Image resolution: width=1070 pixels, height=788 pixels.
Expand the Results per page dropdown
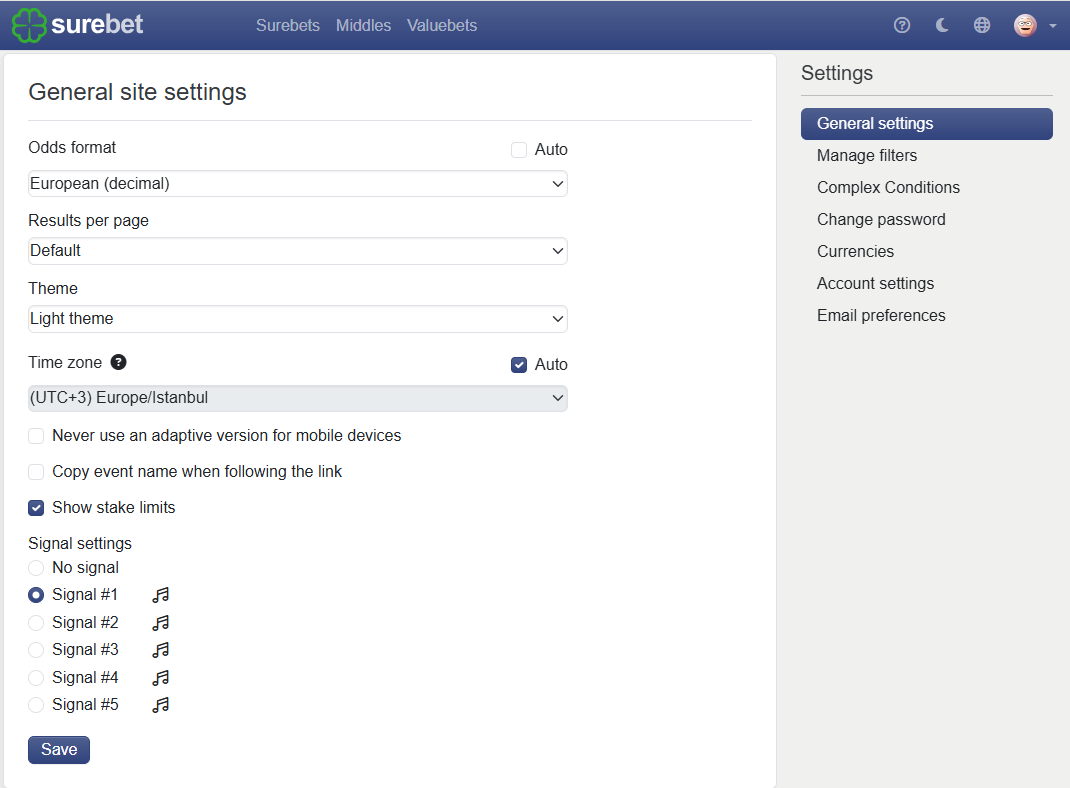(298, 251)
